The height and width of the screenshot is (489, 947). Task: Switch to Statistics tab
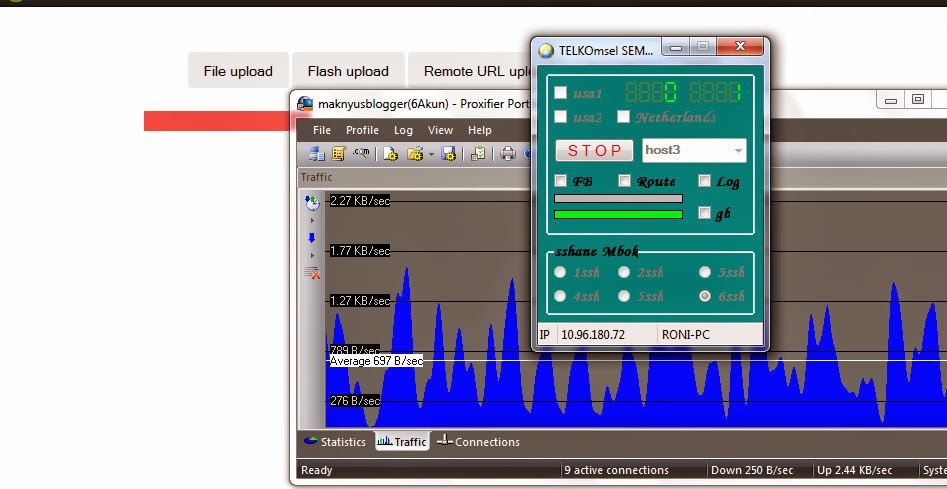[x=335, y=442]
